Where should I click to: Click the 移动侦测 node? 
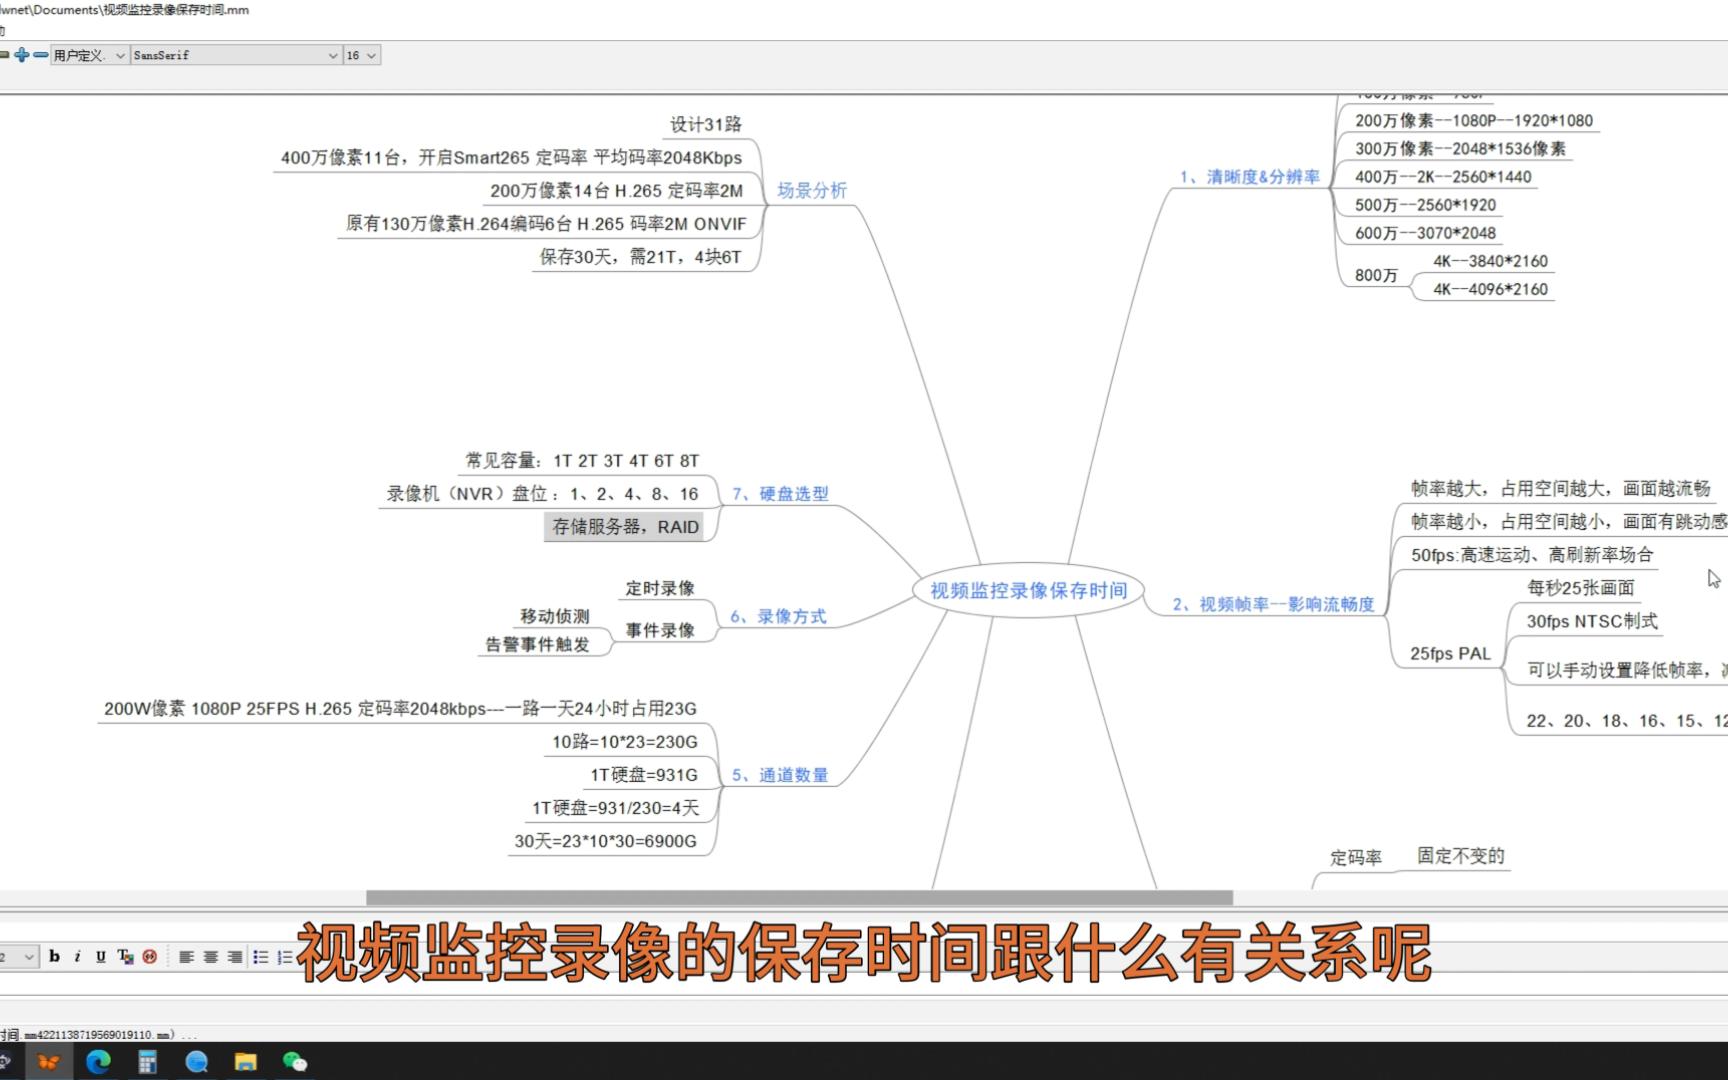554,616
